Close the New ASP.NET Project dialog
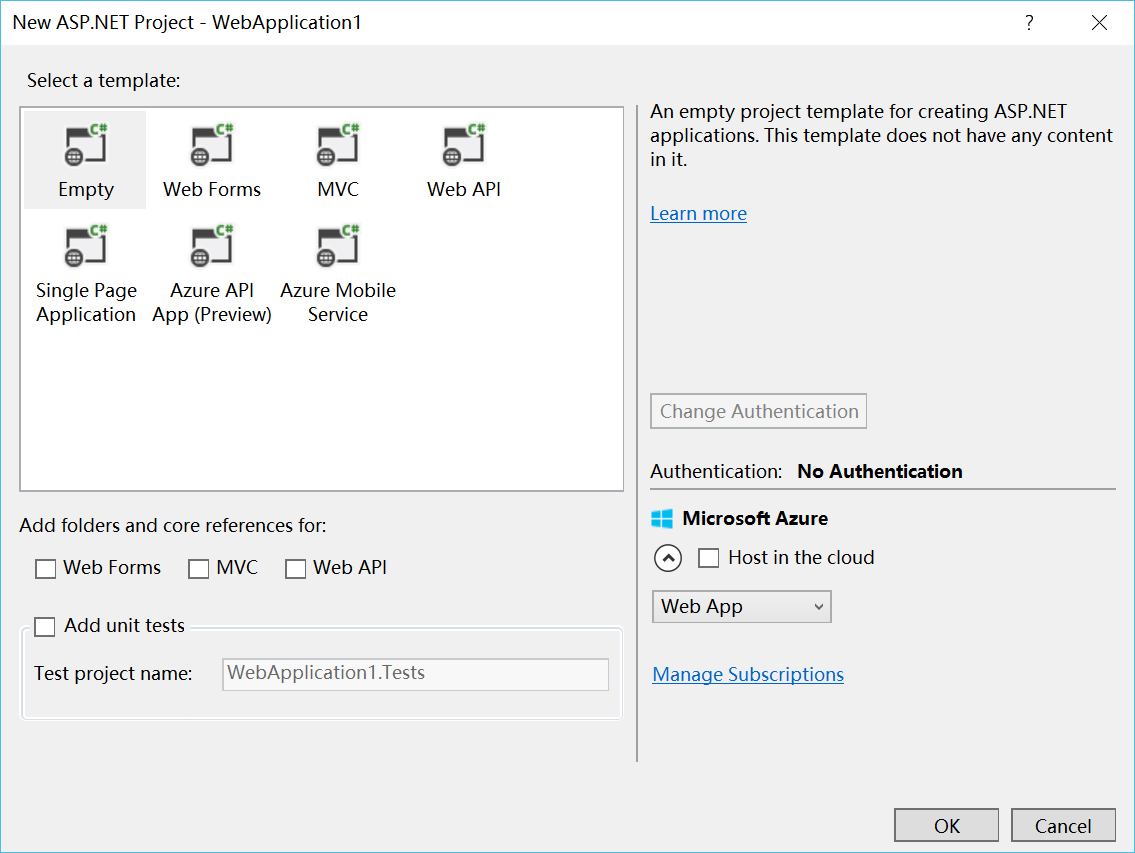 click(x=1099, y=22)
